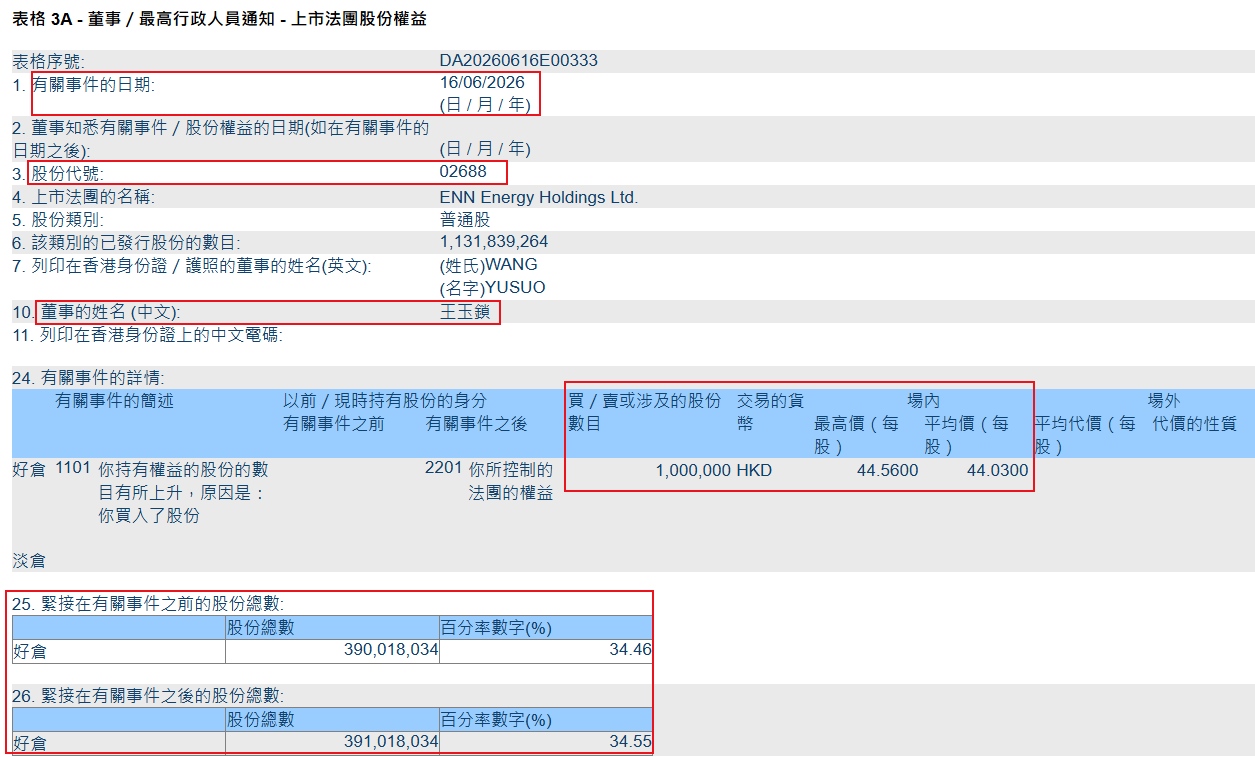Image resolution: width=1255 pixels, height=757 pixels.
Task: Click after-event total 391,018,034
Action: click(x=390, y=742)
